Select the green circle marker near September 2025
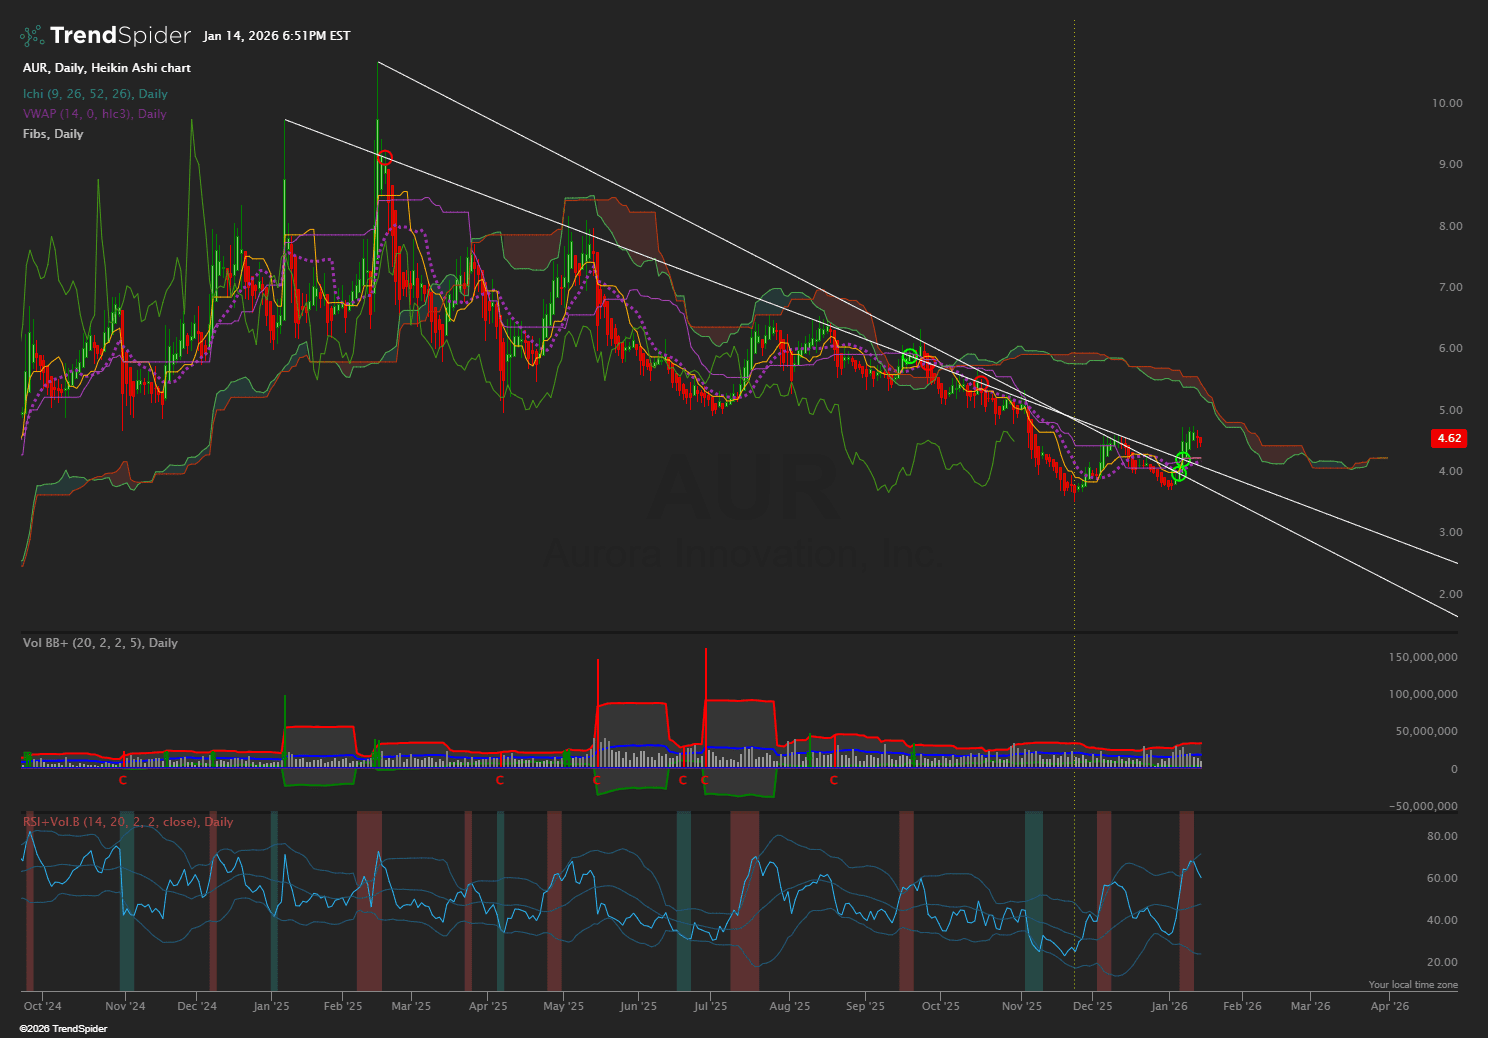Viewport: 1488px width, 1038px height. 909,356
